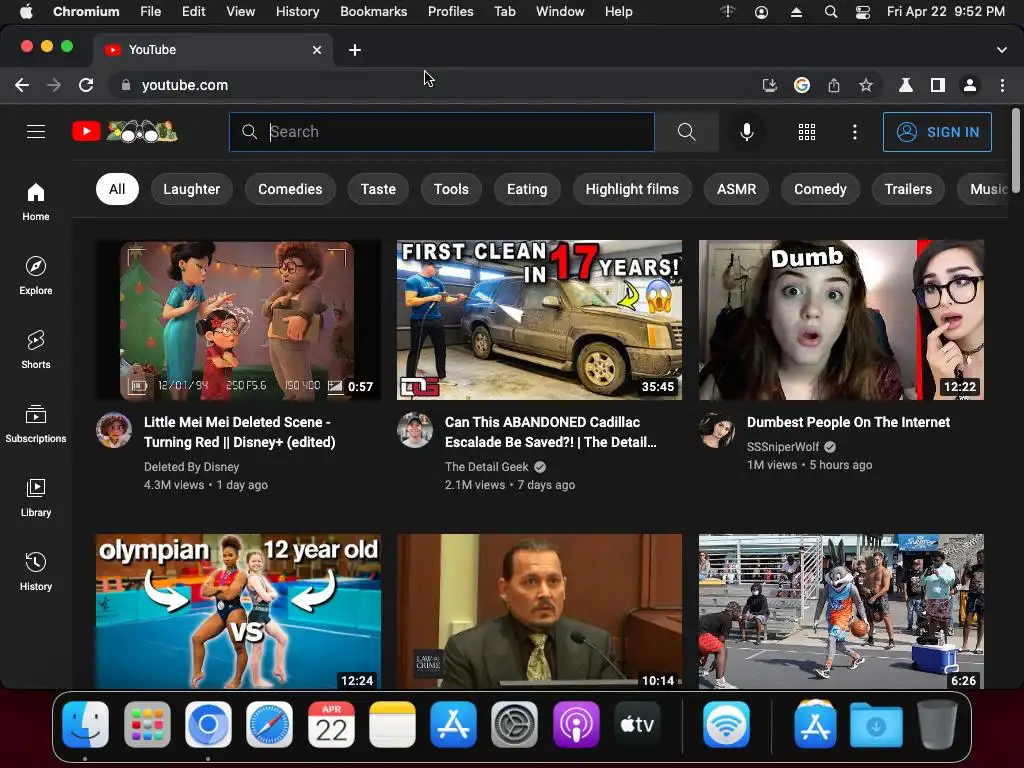
Task: Expand the tab search chevron
Action: coord(1002,50)
